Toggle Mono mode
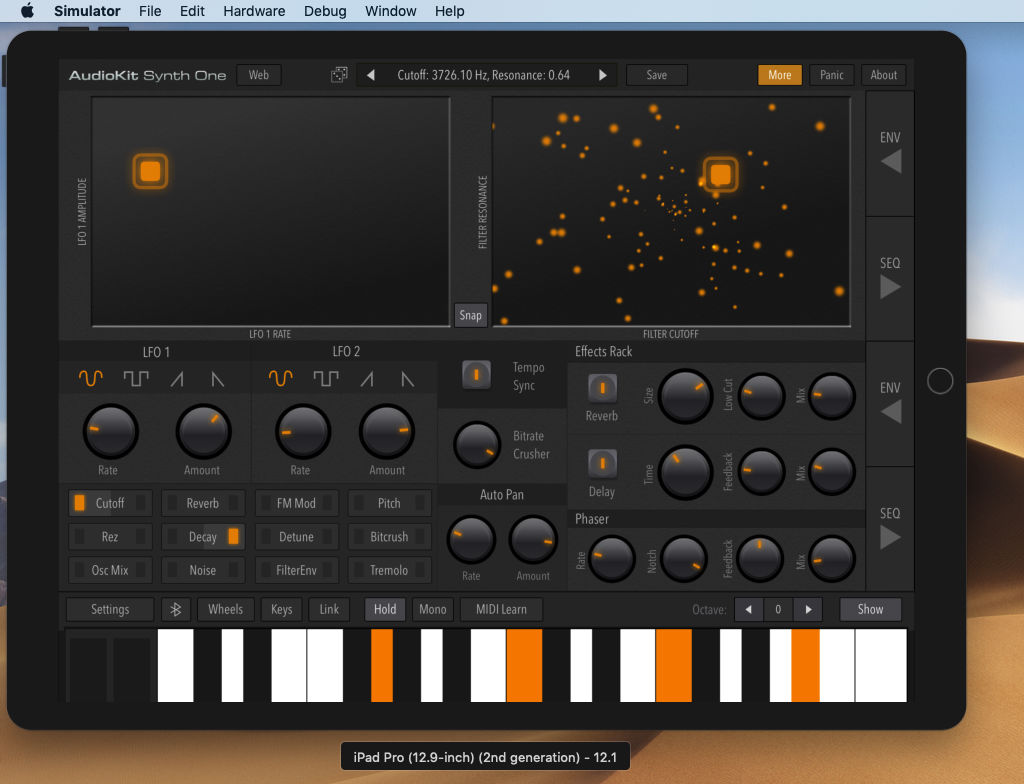The height and width of the screenshot is (784, 1024). coord(432,610)
